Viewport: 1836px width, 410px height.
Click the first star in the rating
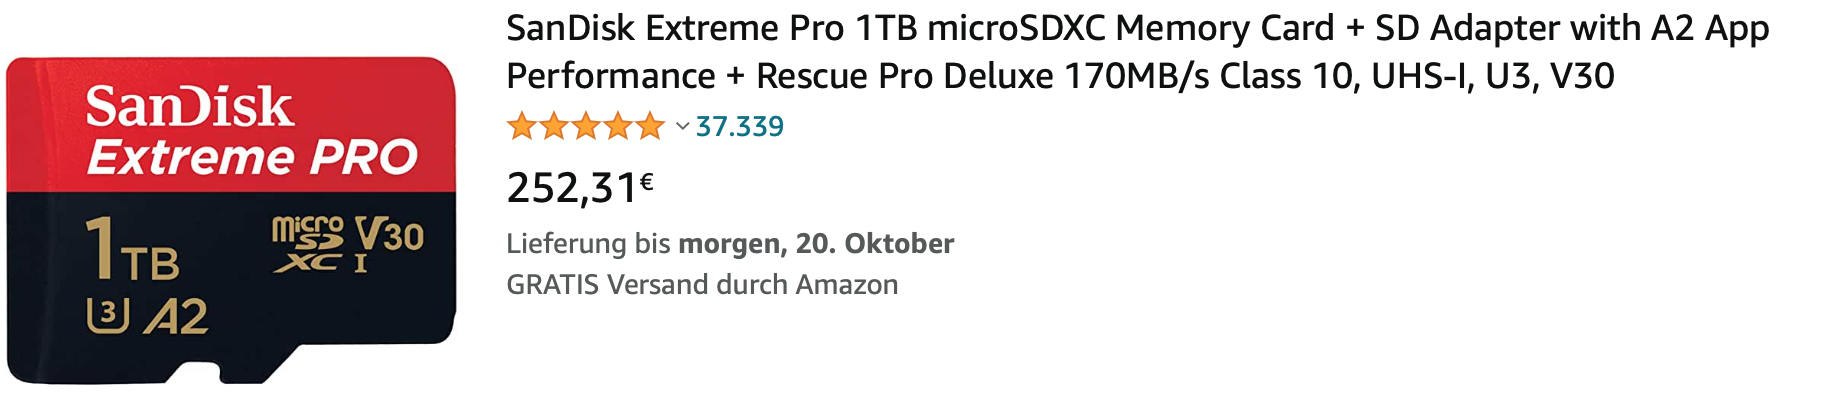point(521,127)
